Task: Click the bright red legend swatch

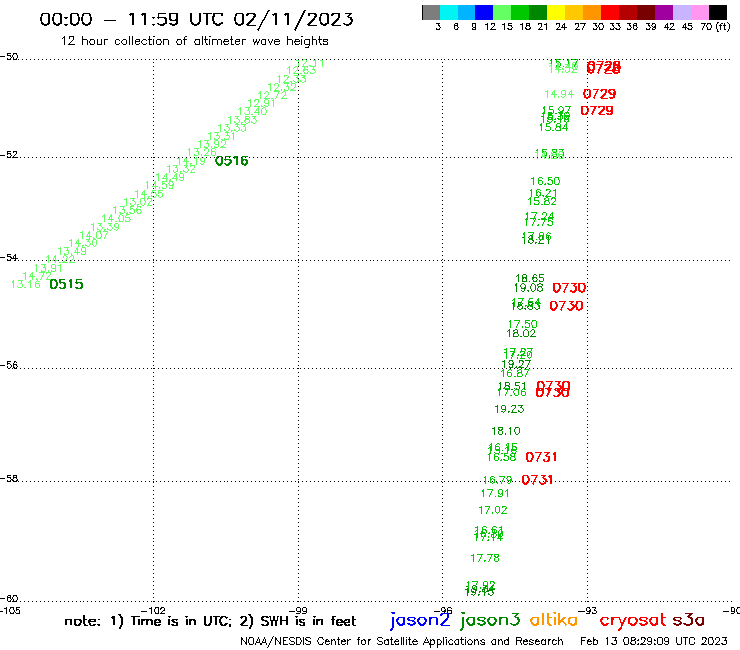Action: (610, 12)
